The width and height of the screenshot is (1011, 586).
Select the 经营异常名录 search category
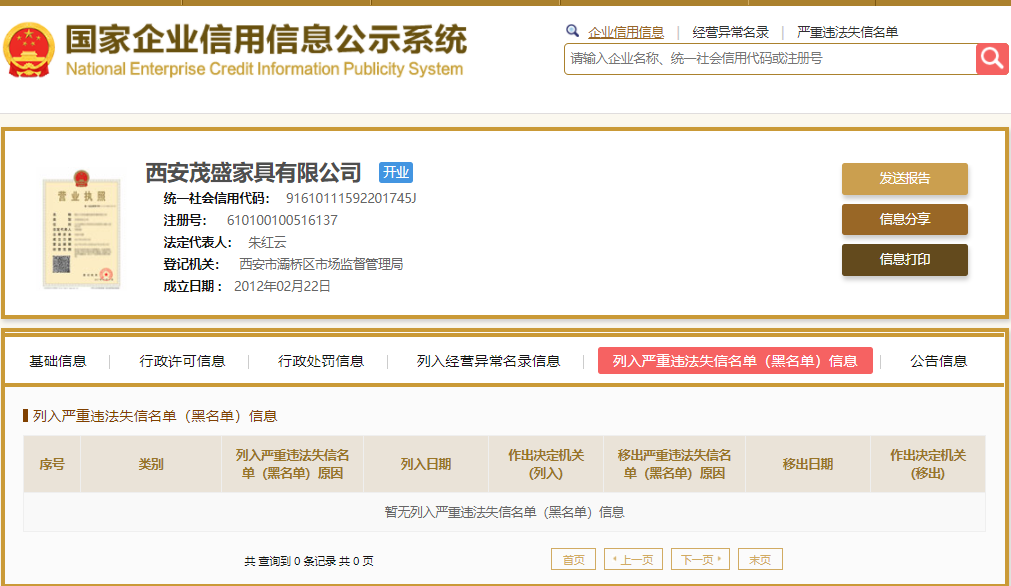click(731, 32)
